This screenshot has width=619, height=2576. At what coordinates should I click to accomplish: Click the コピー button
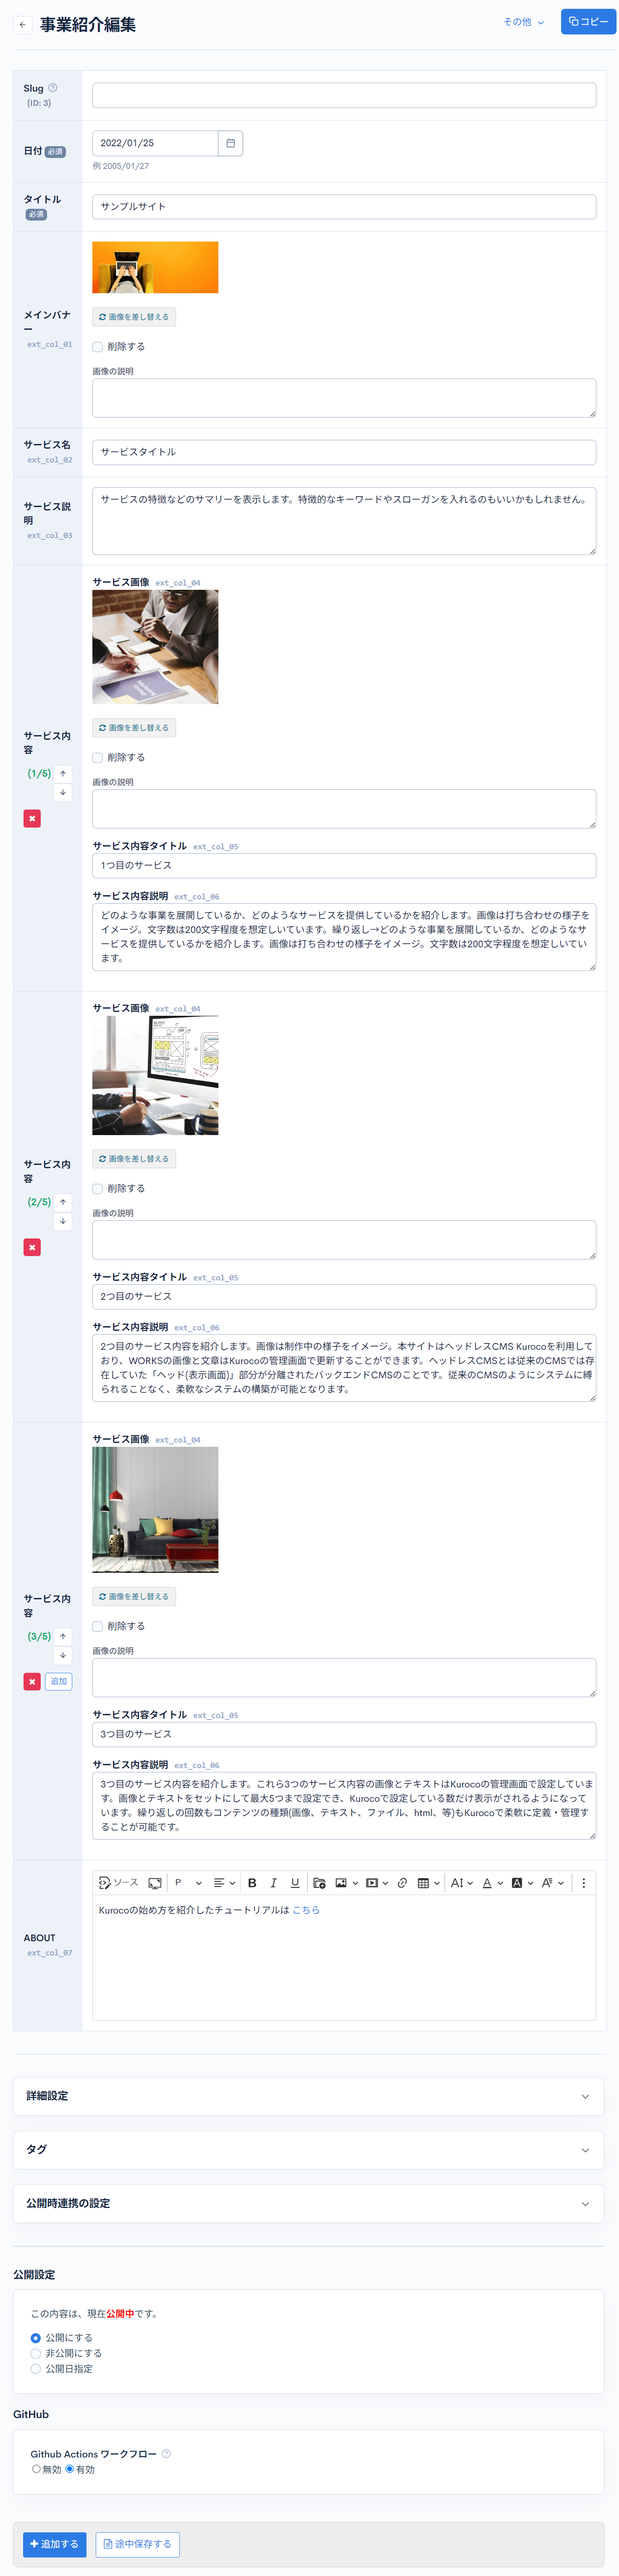tap(588, 22)
